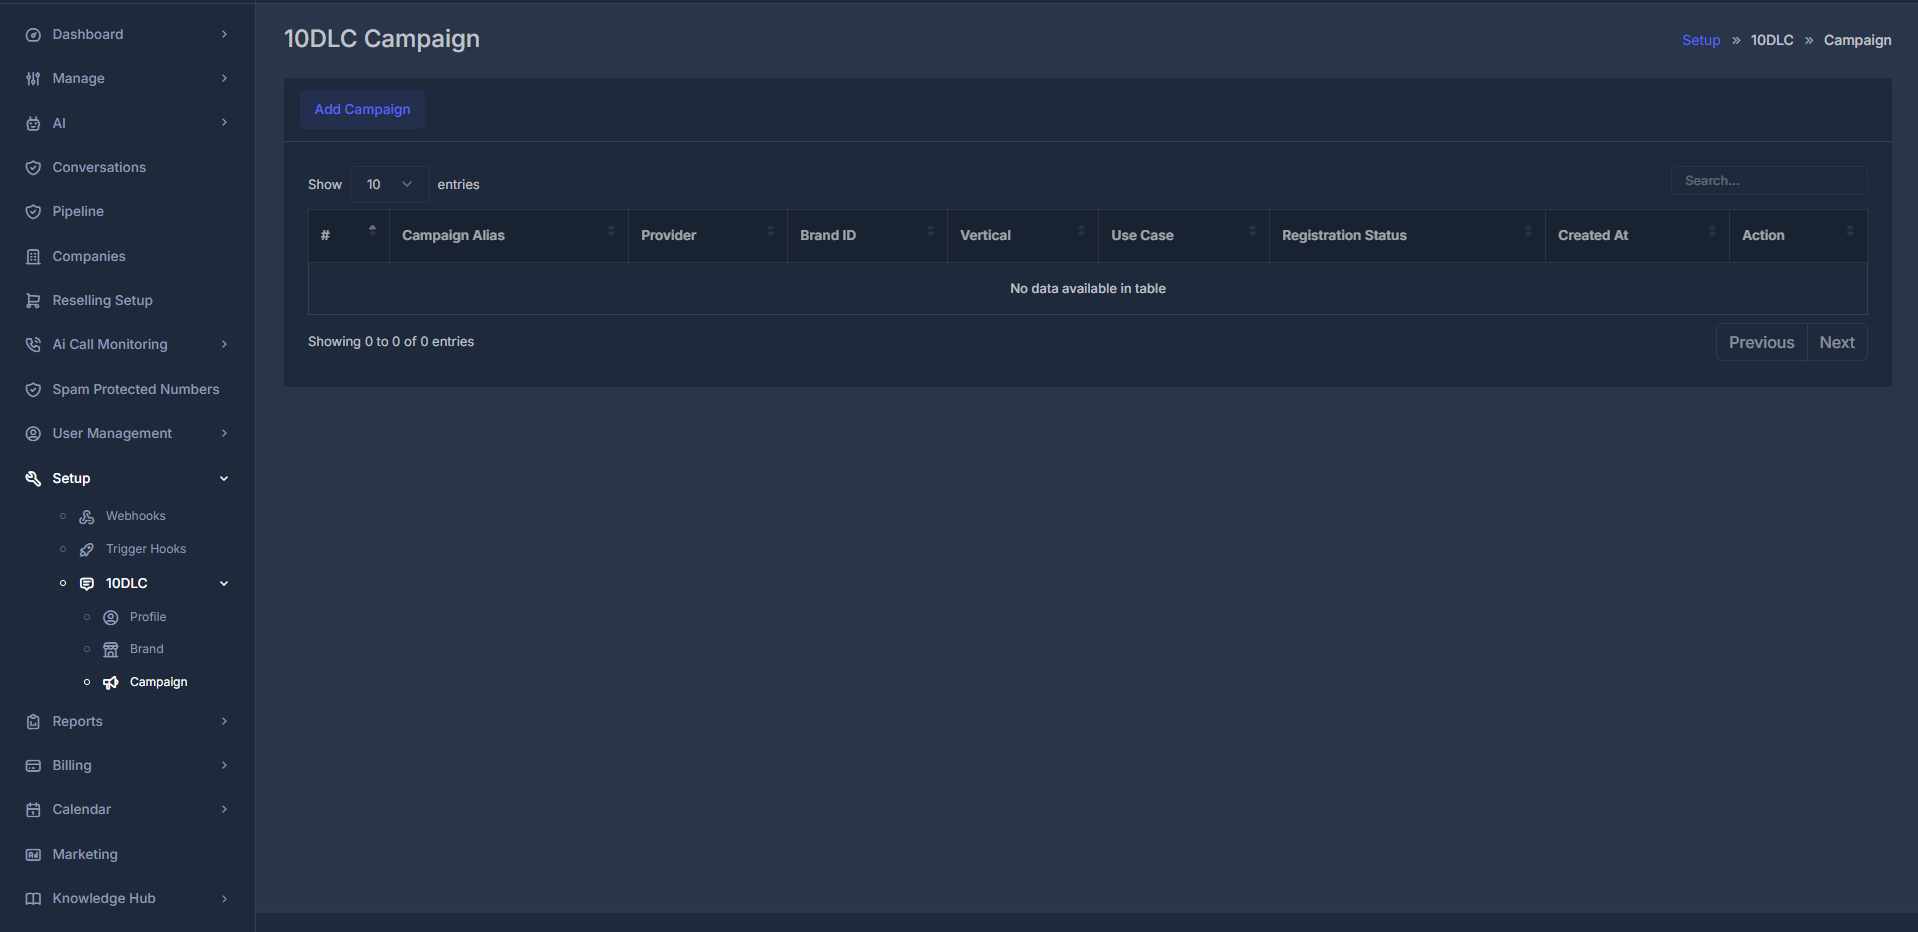This screenshot has height=932, width=1918.
Task: Collapse the Setup section chevron
Action: 224,478
